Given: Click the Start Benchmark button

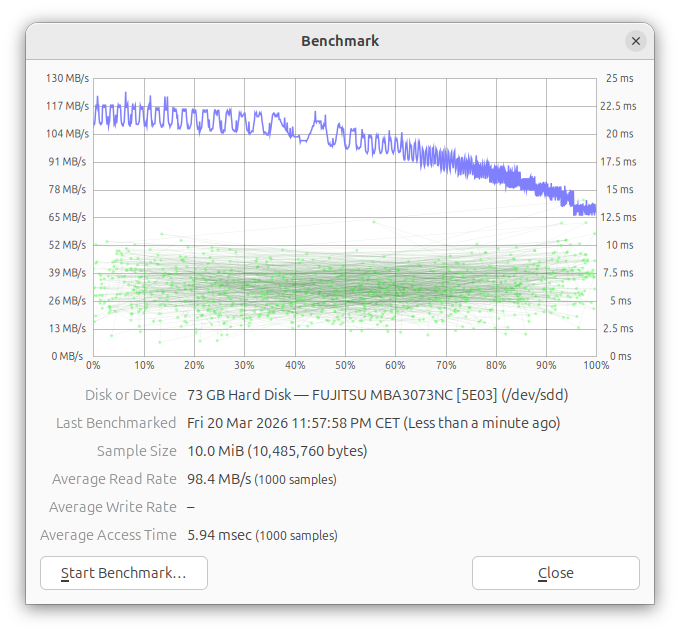Looking at the screenshot, I should pyautogui.click(x=124, y=573).
